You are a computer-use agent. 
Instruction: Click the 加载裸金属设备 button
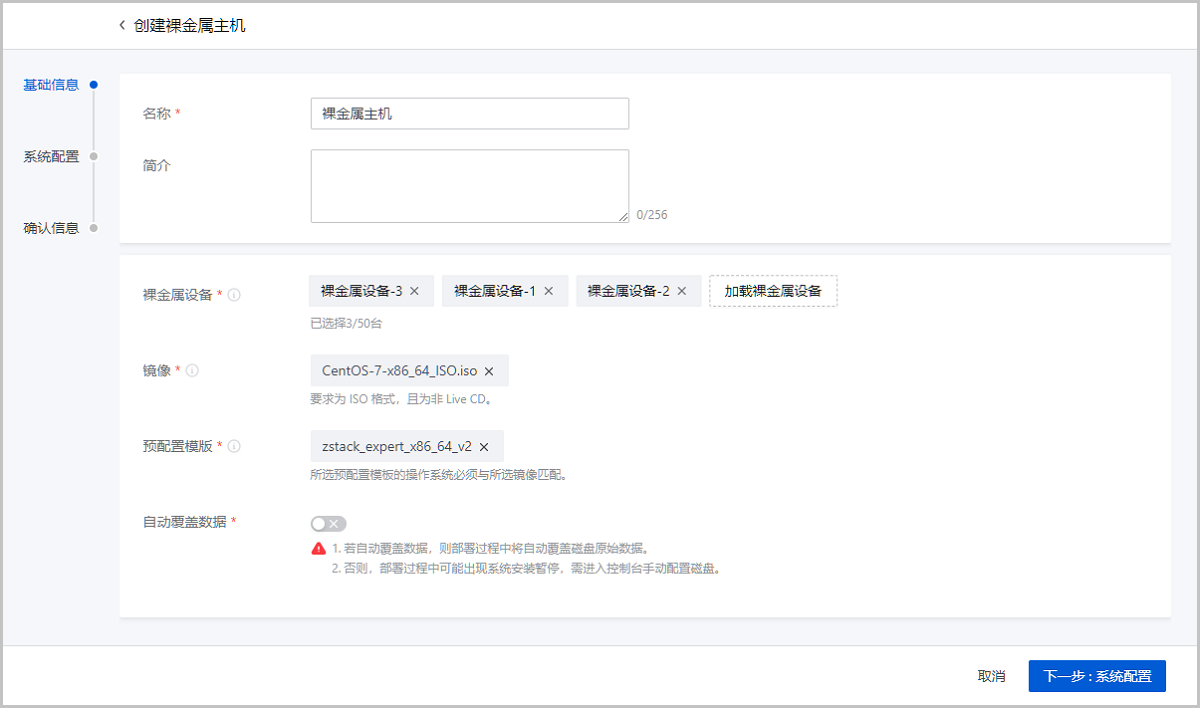pos(773,291)
